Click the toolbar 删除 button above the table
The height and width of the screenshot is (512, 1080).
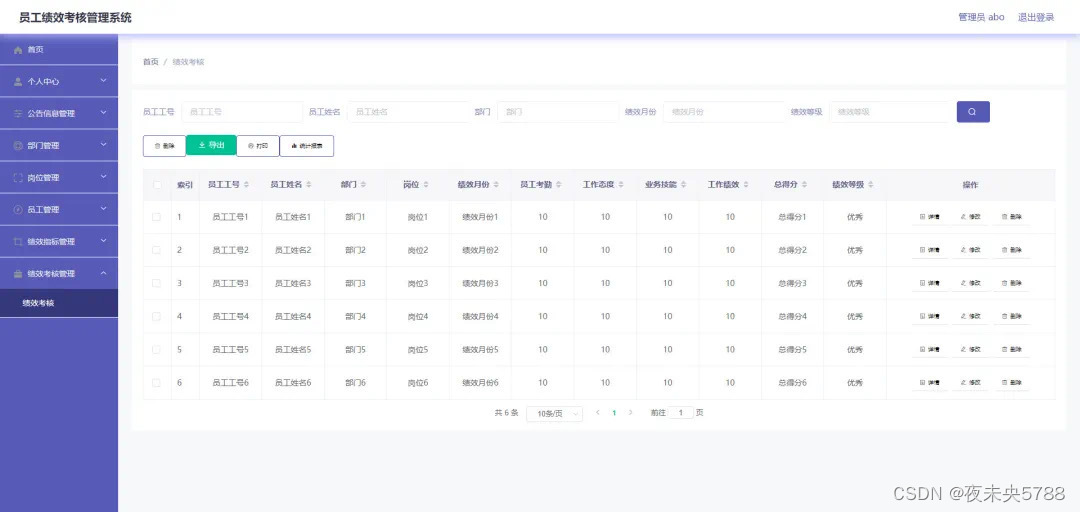coord(164,146)
